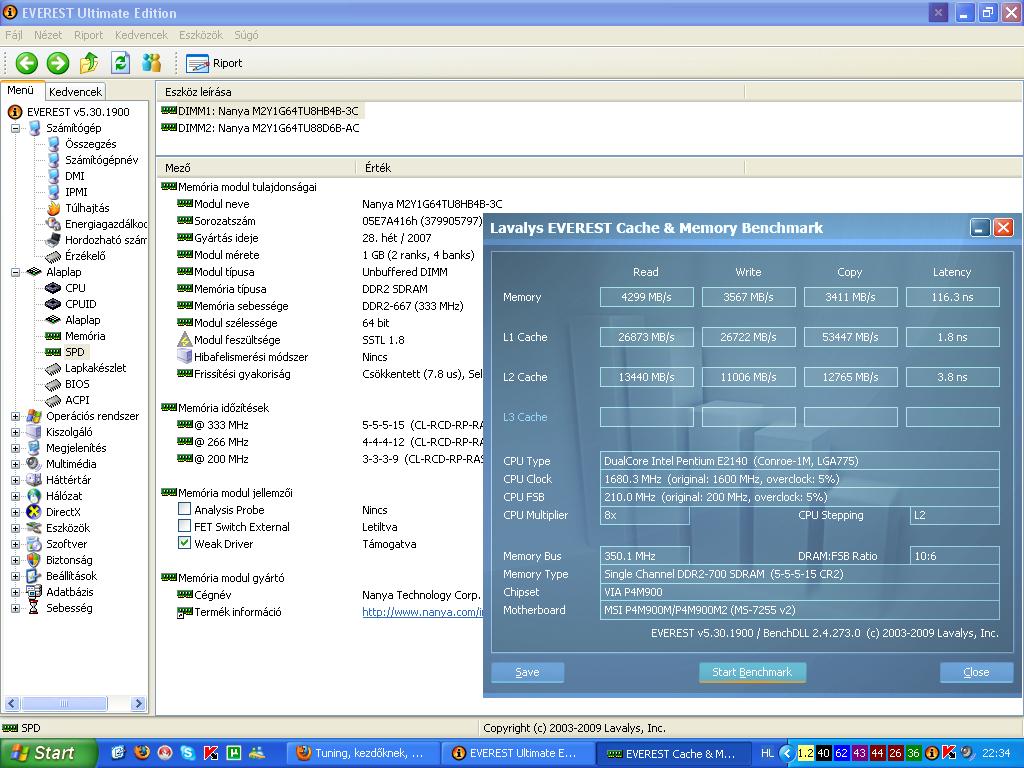The width and height of the screenshot is (1024, 768).
Task: Select DIMM1 Nanya M2Y1G64TU8HB4B-3C entry
Action: coord(268,111)
